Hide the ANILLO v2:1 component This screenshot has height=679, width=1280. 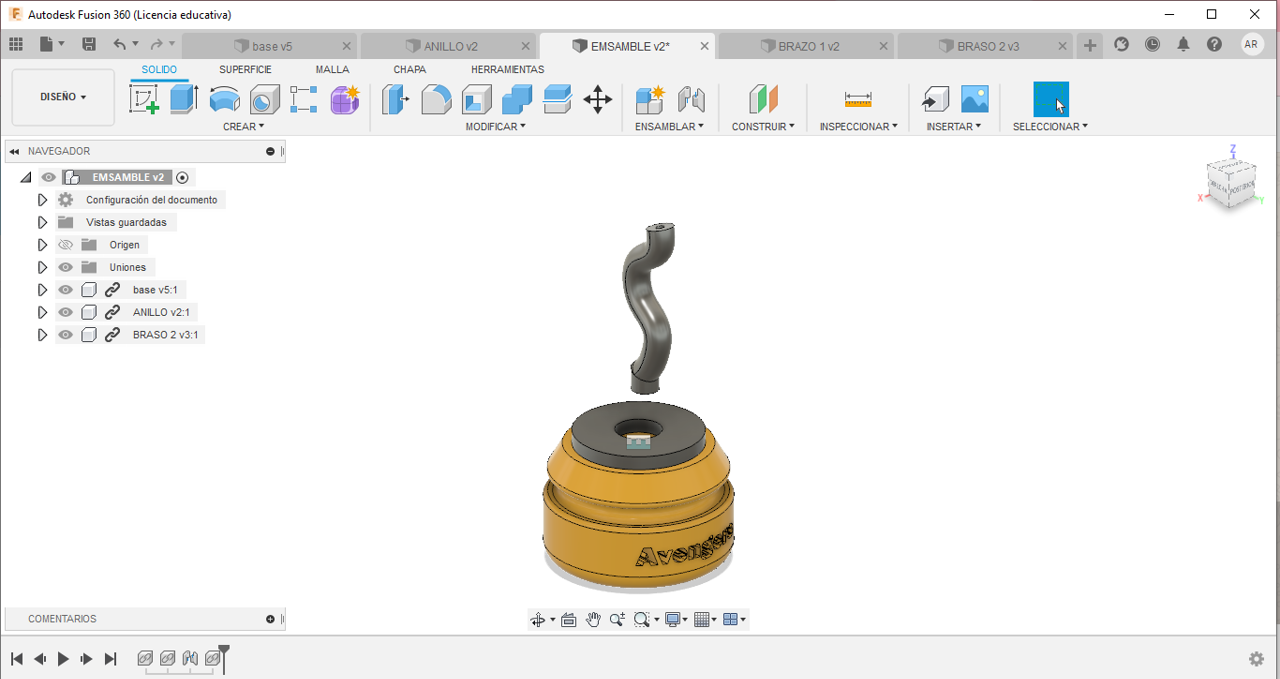(x=66, y=312)
